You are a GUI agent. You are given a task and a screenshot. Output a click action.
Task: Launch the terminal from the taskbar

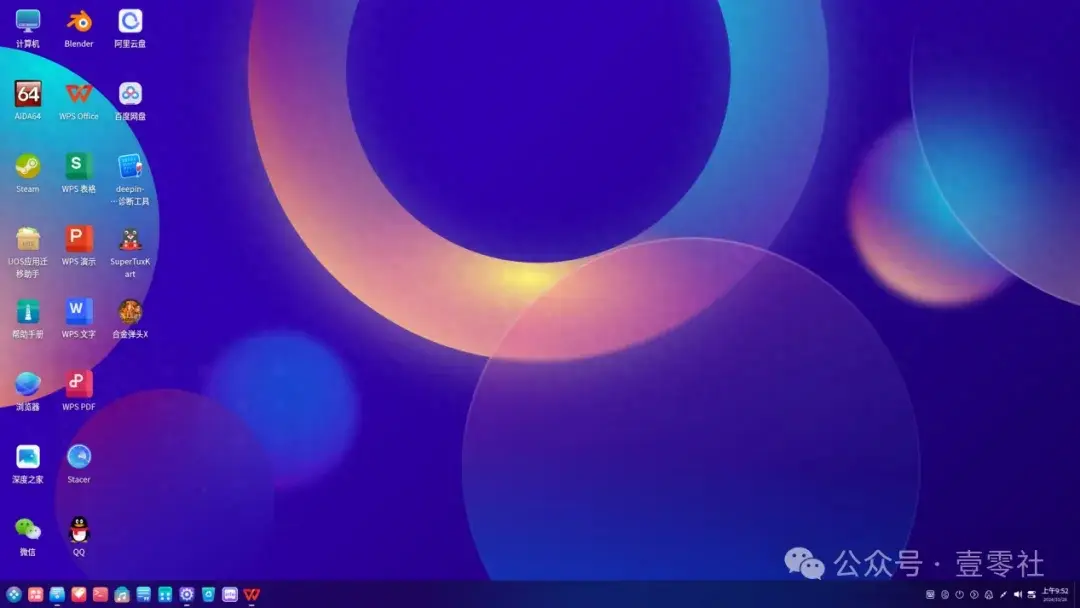[101, 594]
